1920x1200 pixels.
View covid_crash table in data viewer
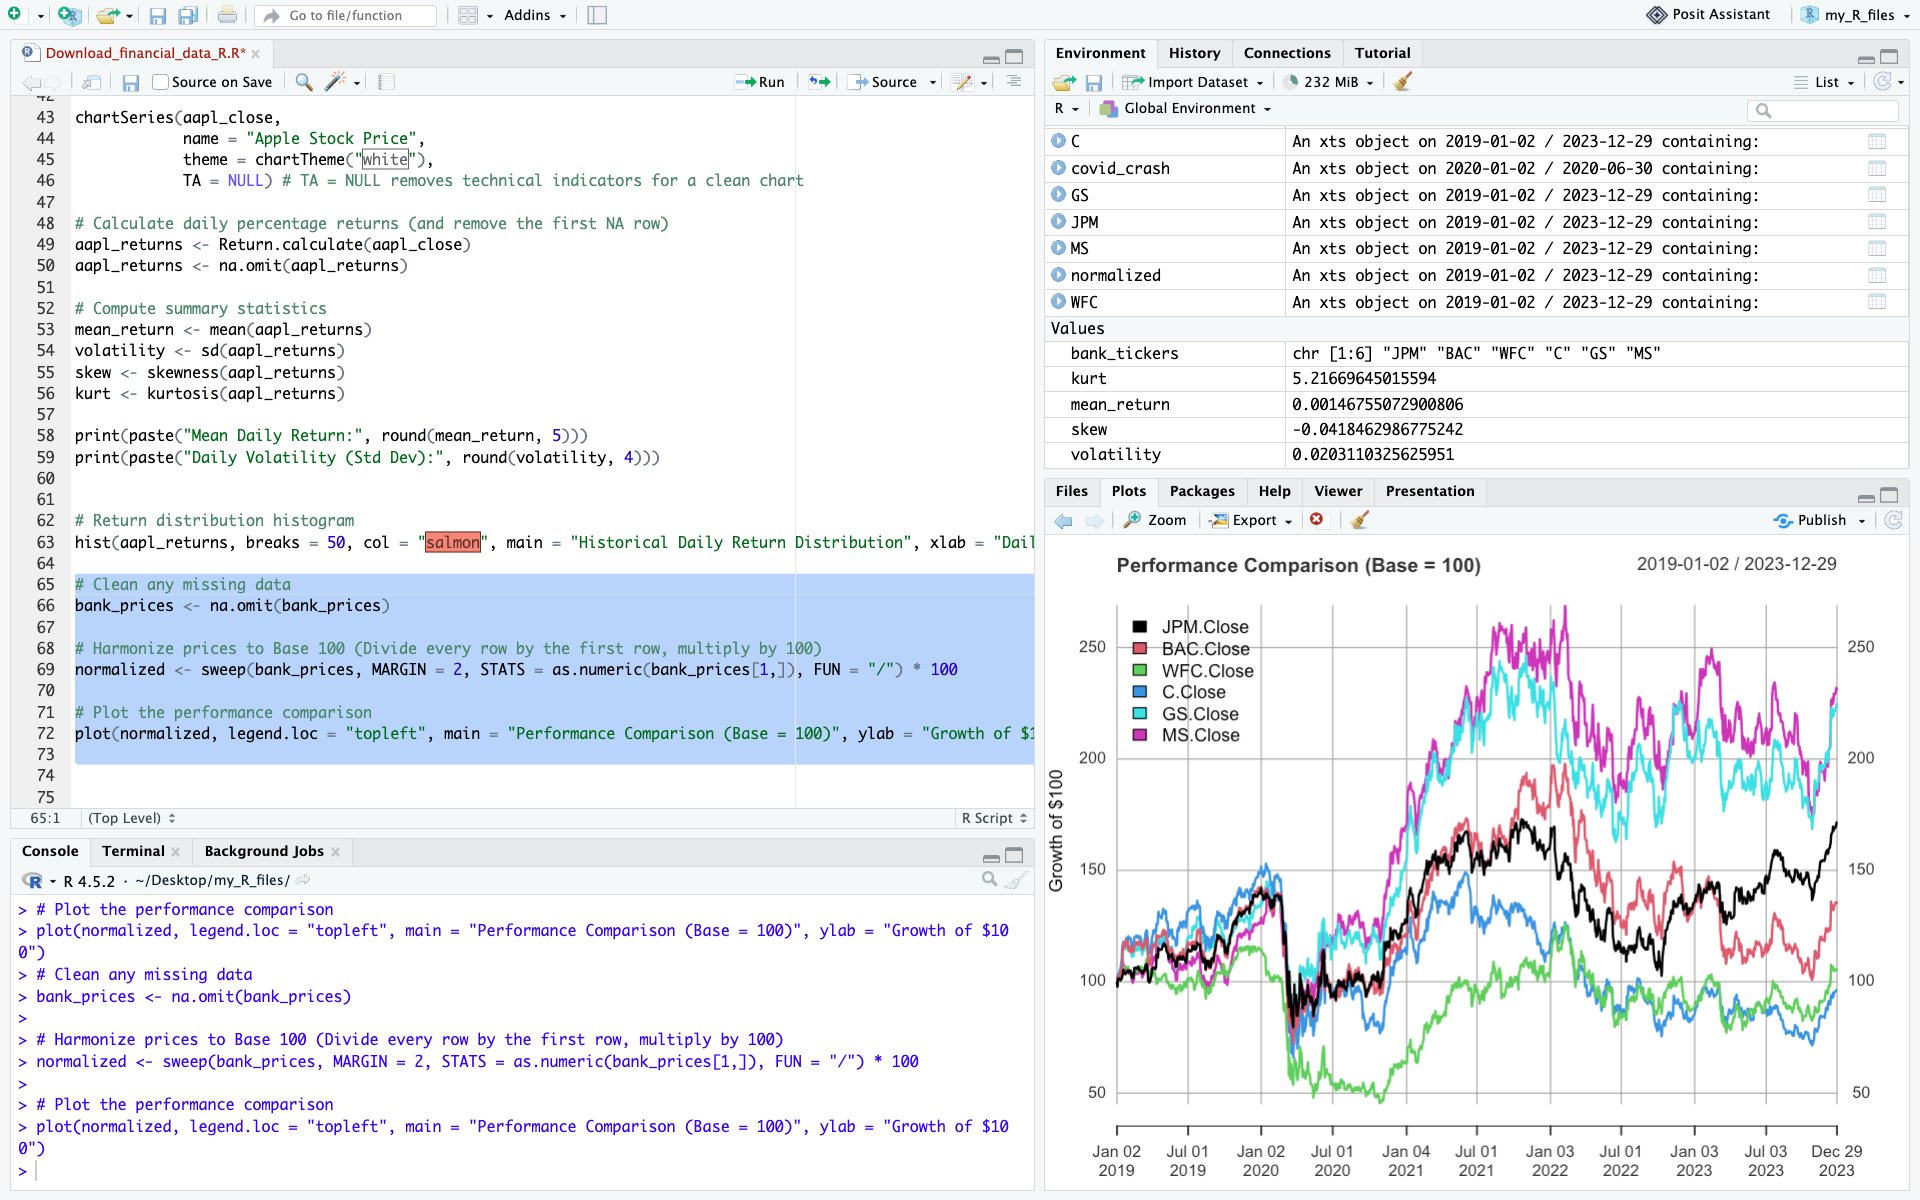[x=1877, y=168]
